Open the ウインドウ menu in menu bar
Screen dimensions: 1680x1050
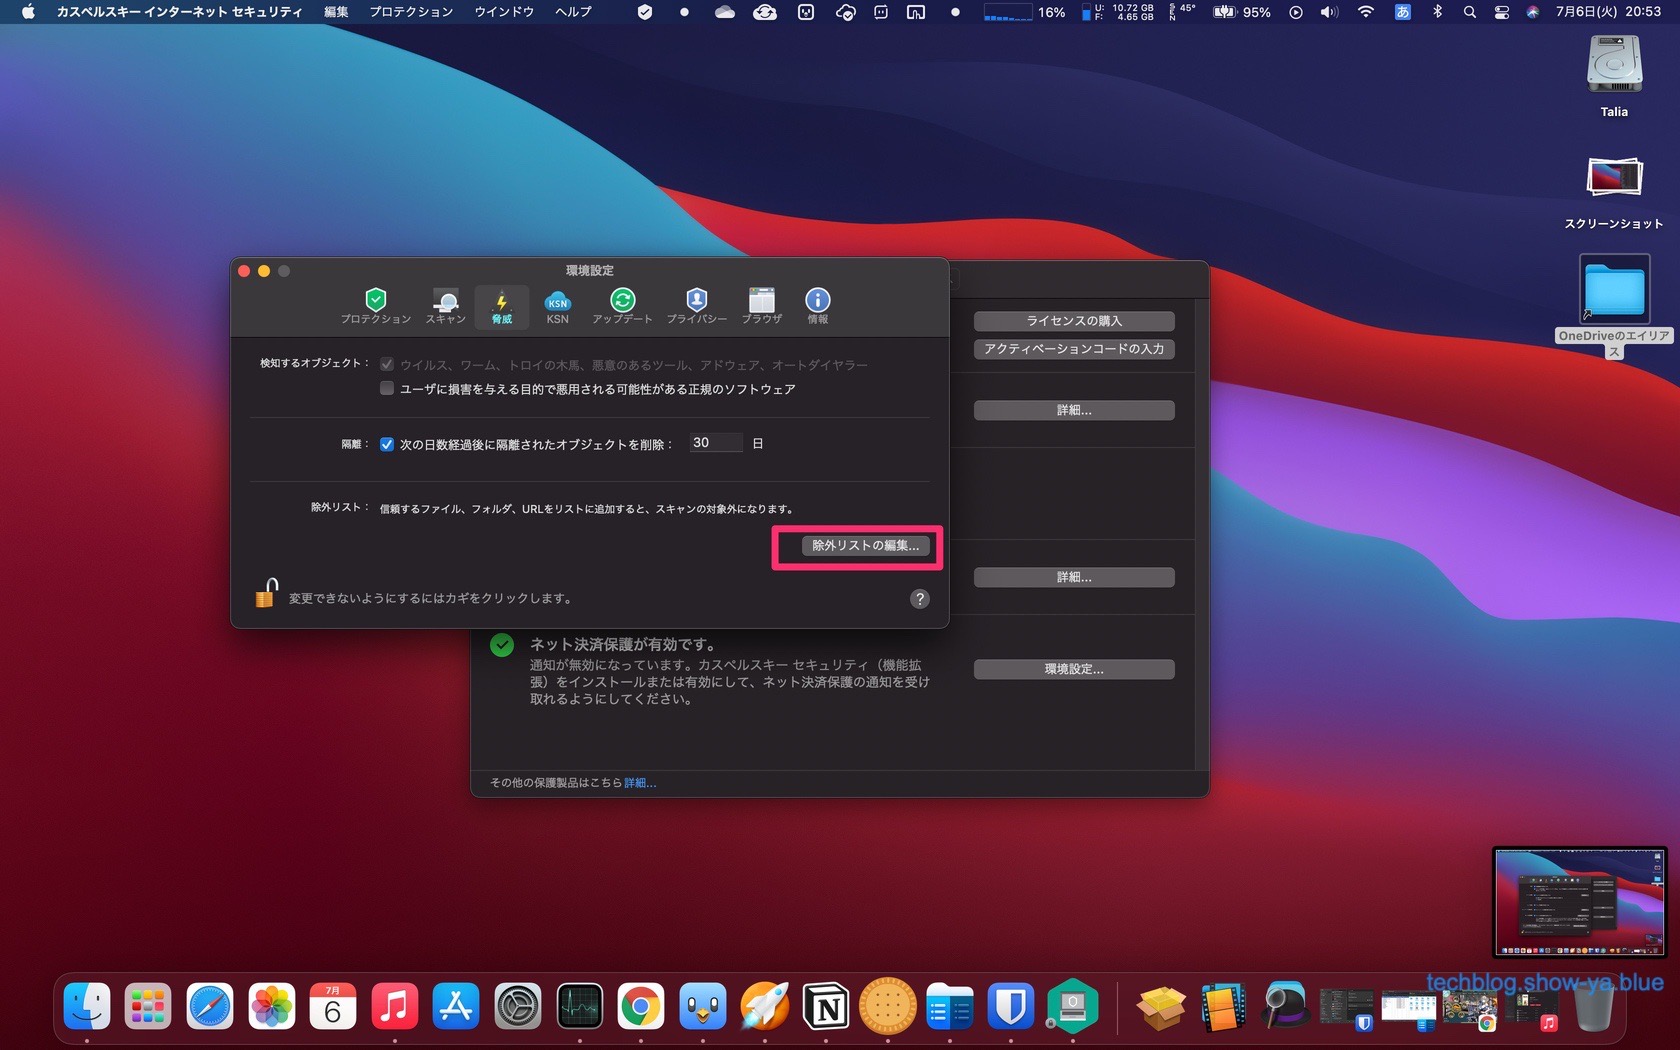pyautogui.click(x=504, y=12)
